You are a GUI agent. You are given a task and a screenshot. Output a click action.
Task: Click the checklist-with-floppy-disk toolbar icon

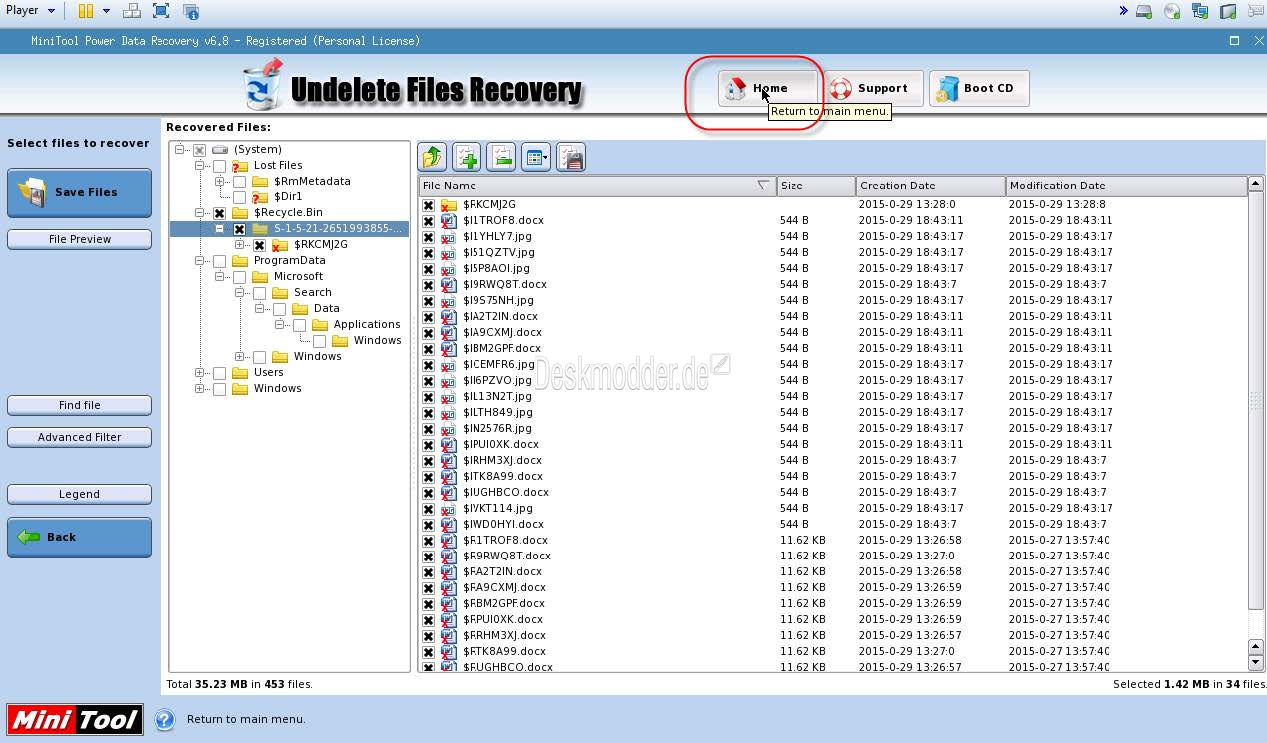pyautogui.click(x=570, y=157)
